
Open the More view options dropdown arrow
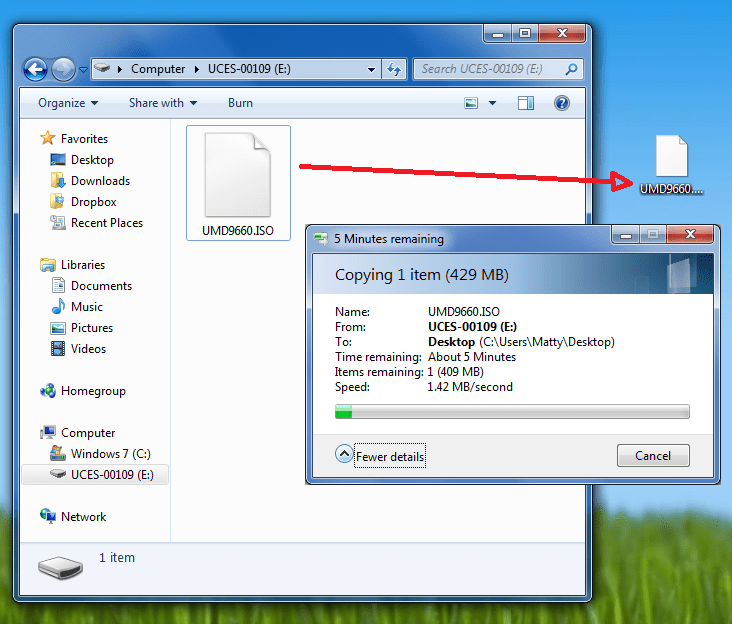[x=493, y=103]
